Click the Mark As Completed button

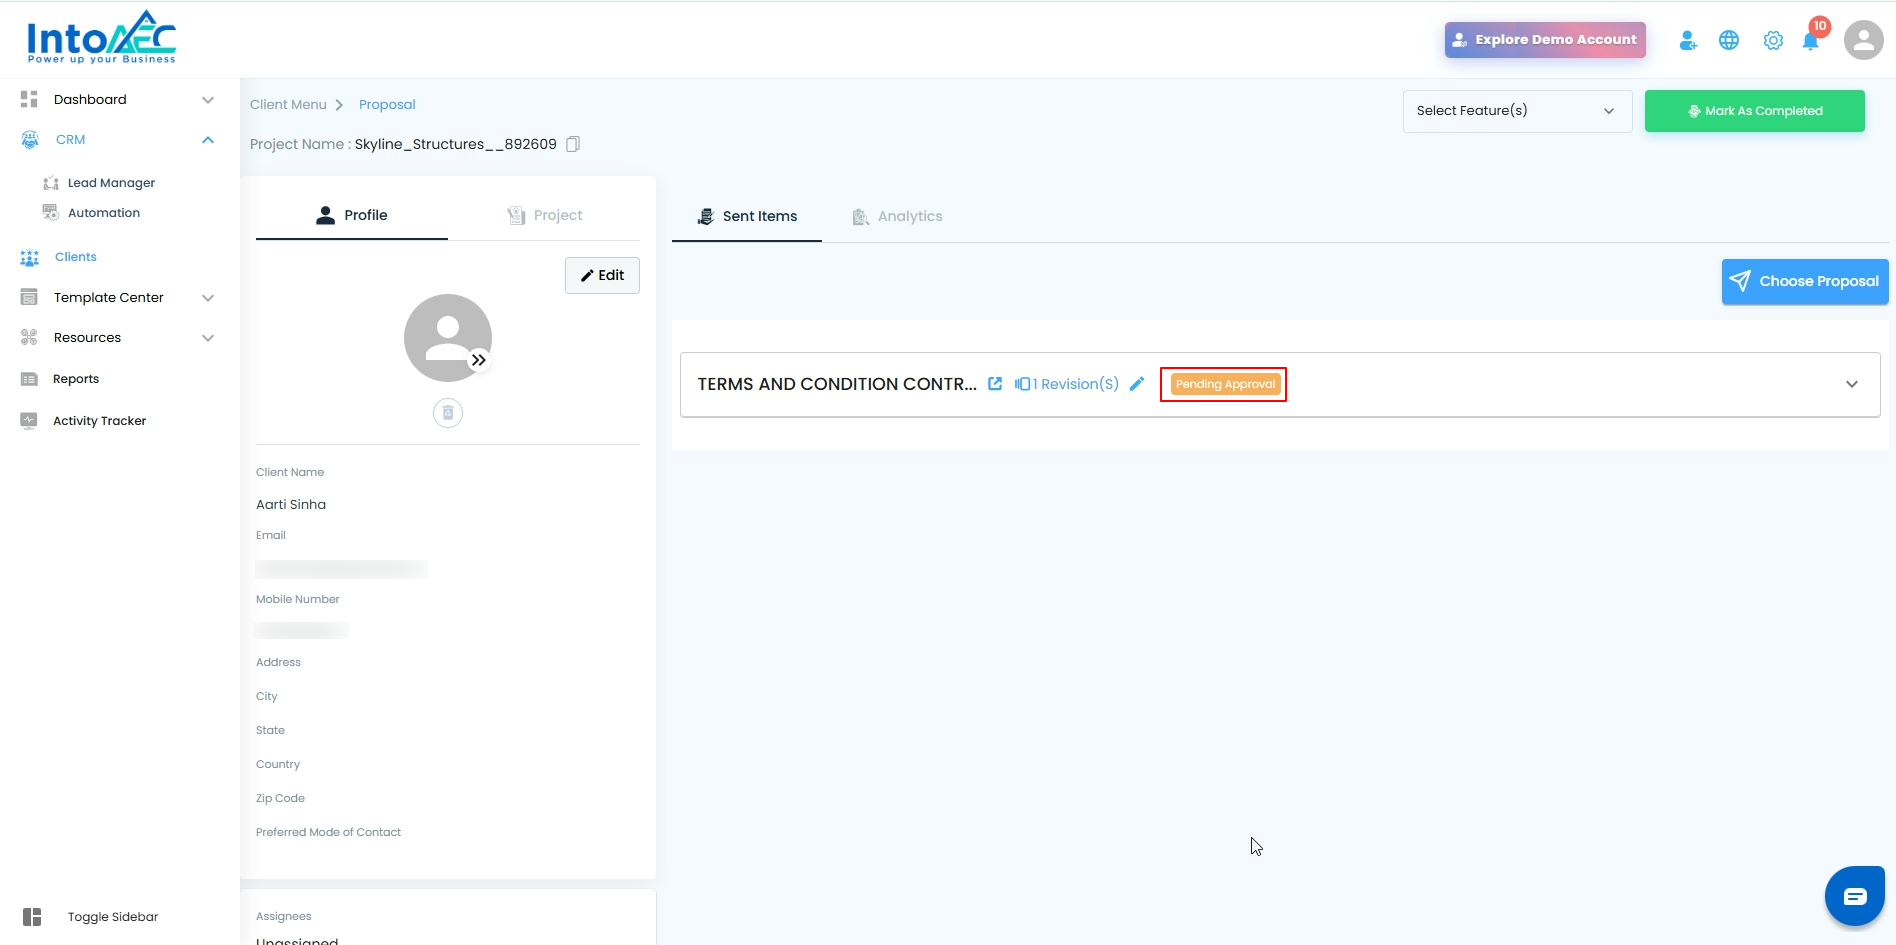[1755, 111]
